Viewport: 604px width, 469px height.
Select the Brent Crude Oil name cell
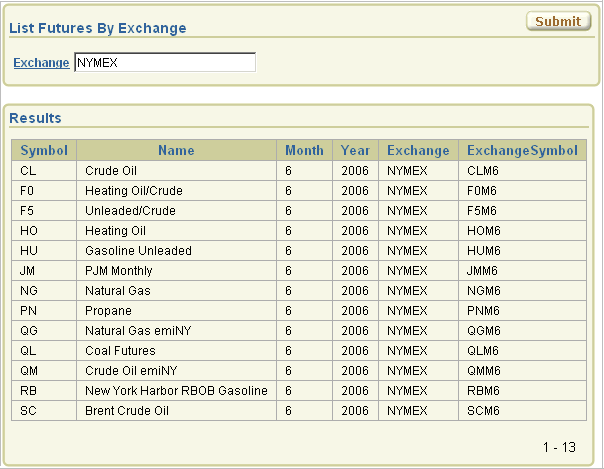pos(176,411)
